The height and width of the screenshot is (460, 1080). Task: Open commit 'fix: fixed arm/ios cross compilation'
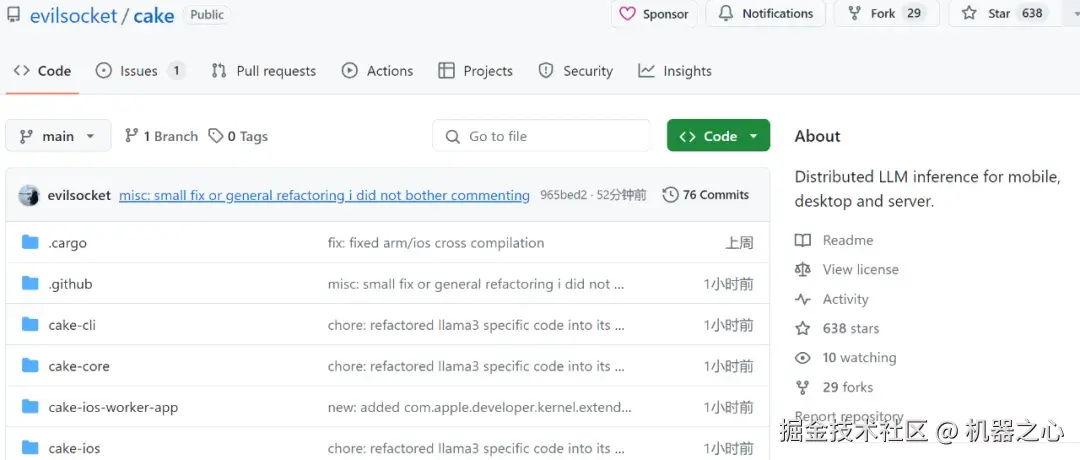pos(436,243)
